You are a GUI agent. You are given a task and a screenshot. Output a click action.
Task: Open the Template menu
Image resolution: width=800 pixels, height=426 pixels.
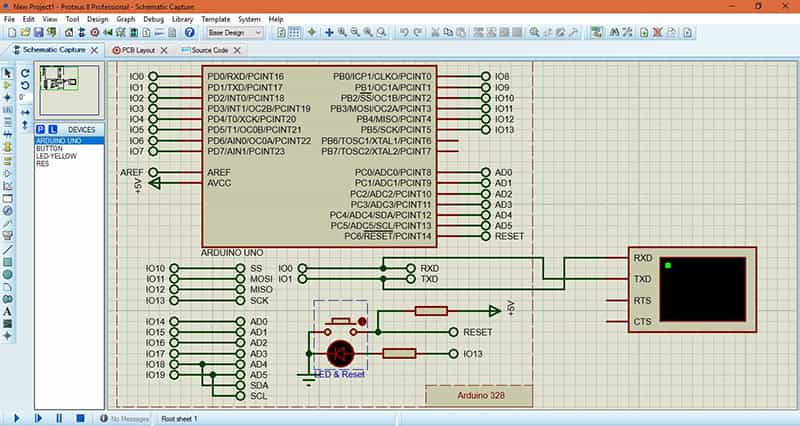216,19
